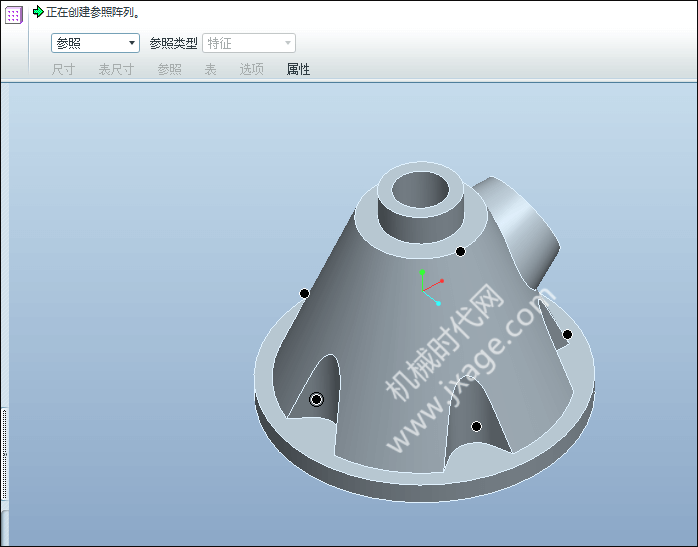
Task: Toggle pattern dot on the cone's left edge
Action: (x=304, y=294)
